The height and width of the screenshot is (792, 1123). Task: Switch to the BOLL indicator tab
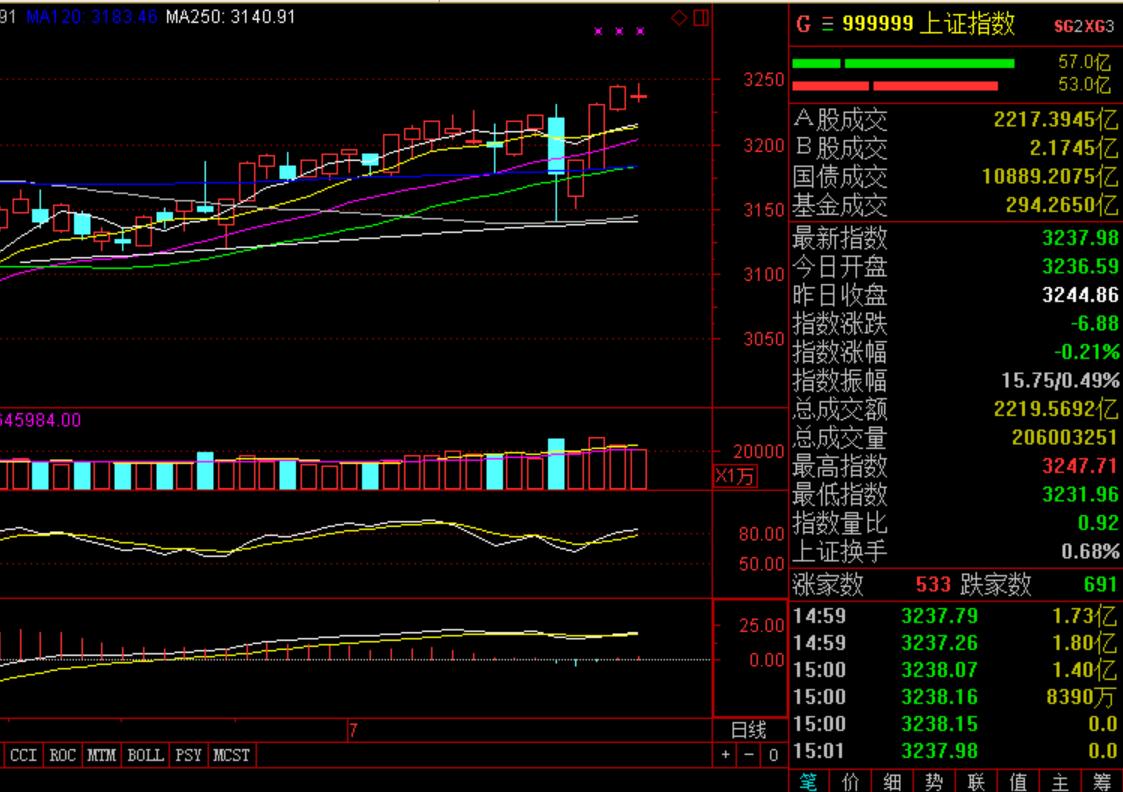coord(145,755)
